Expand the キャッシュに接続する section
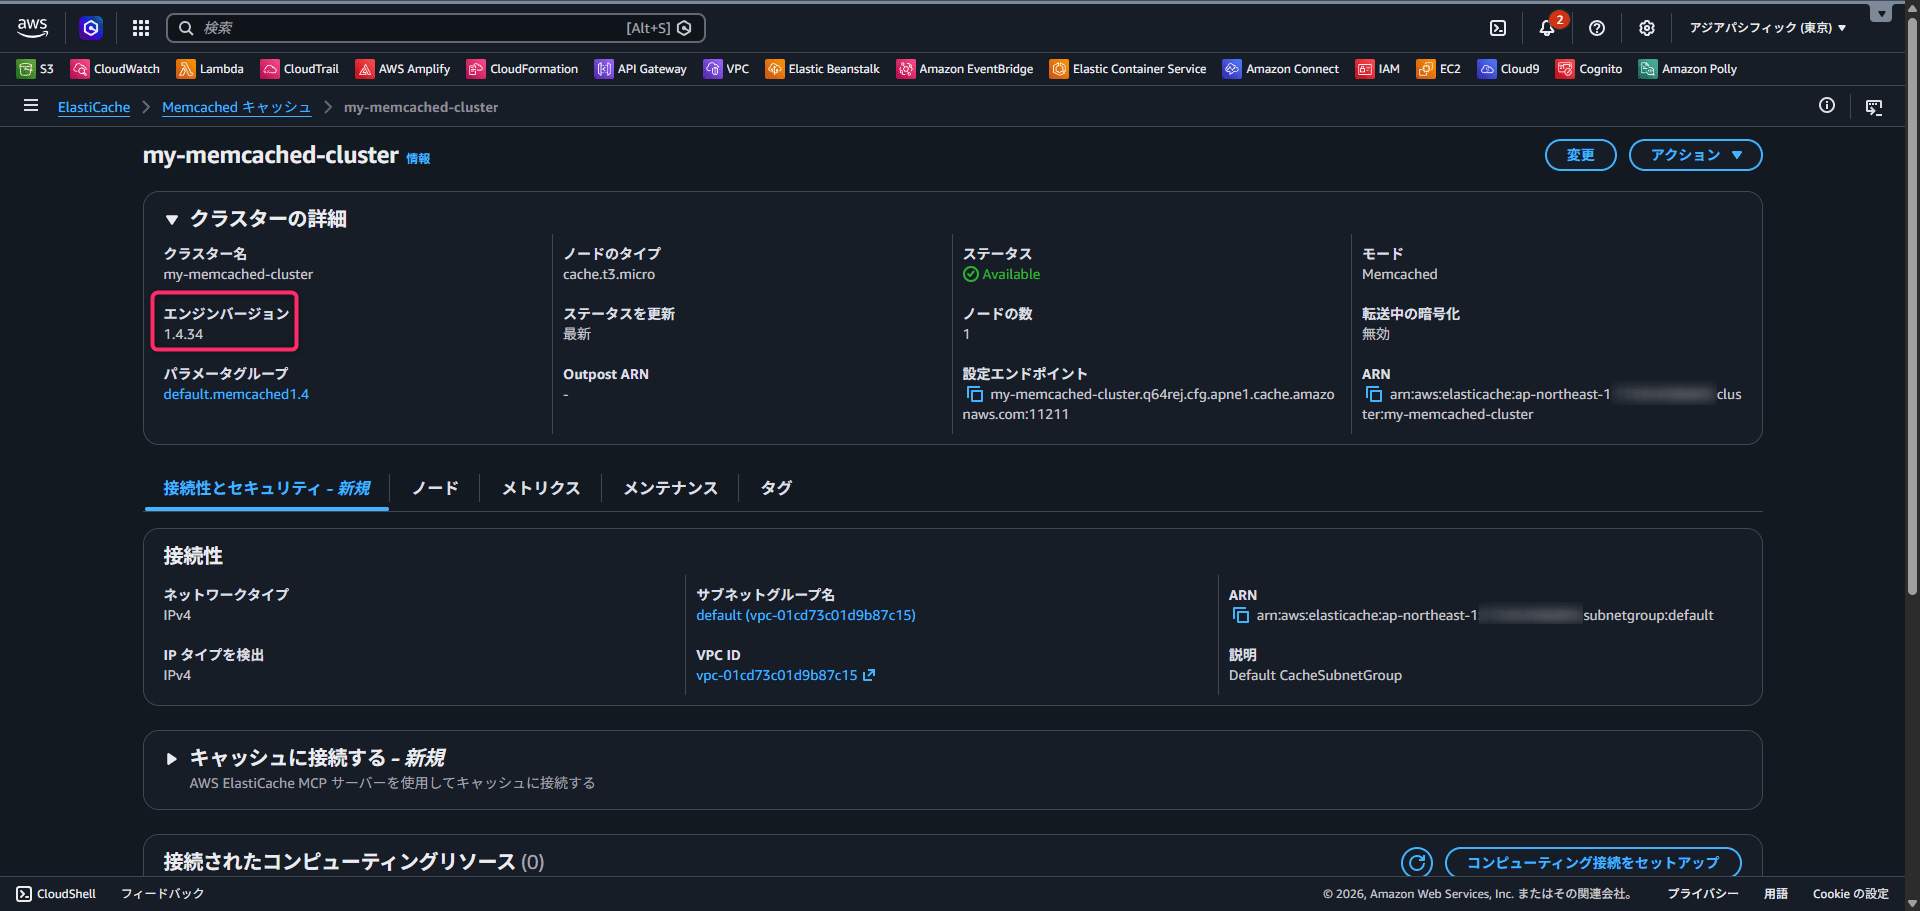The width and height of the screenshot is (1920, 911). [x=172, y=759]
